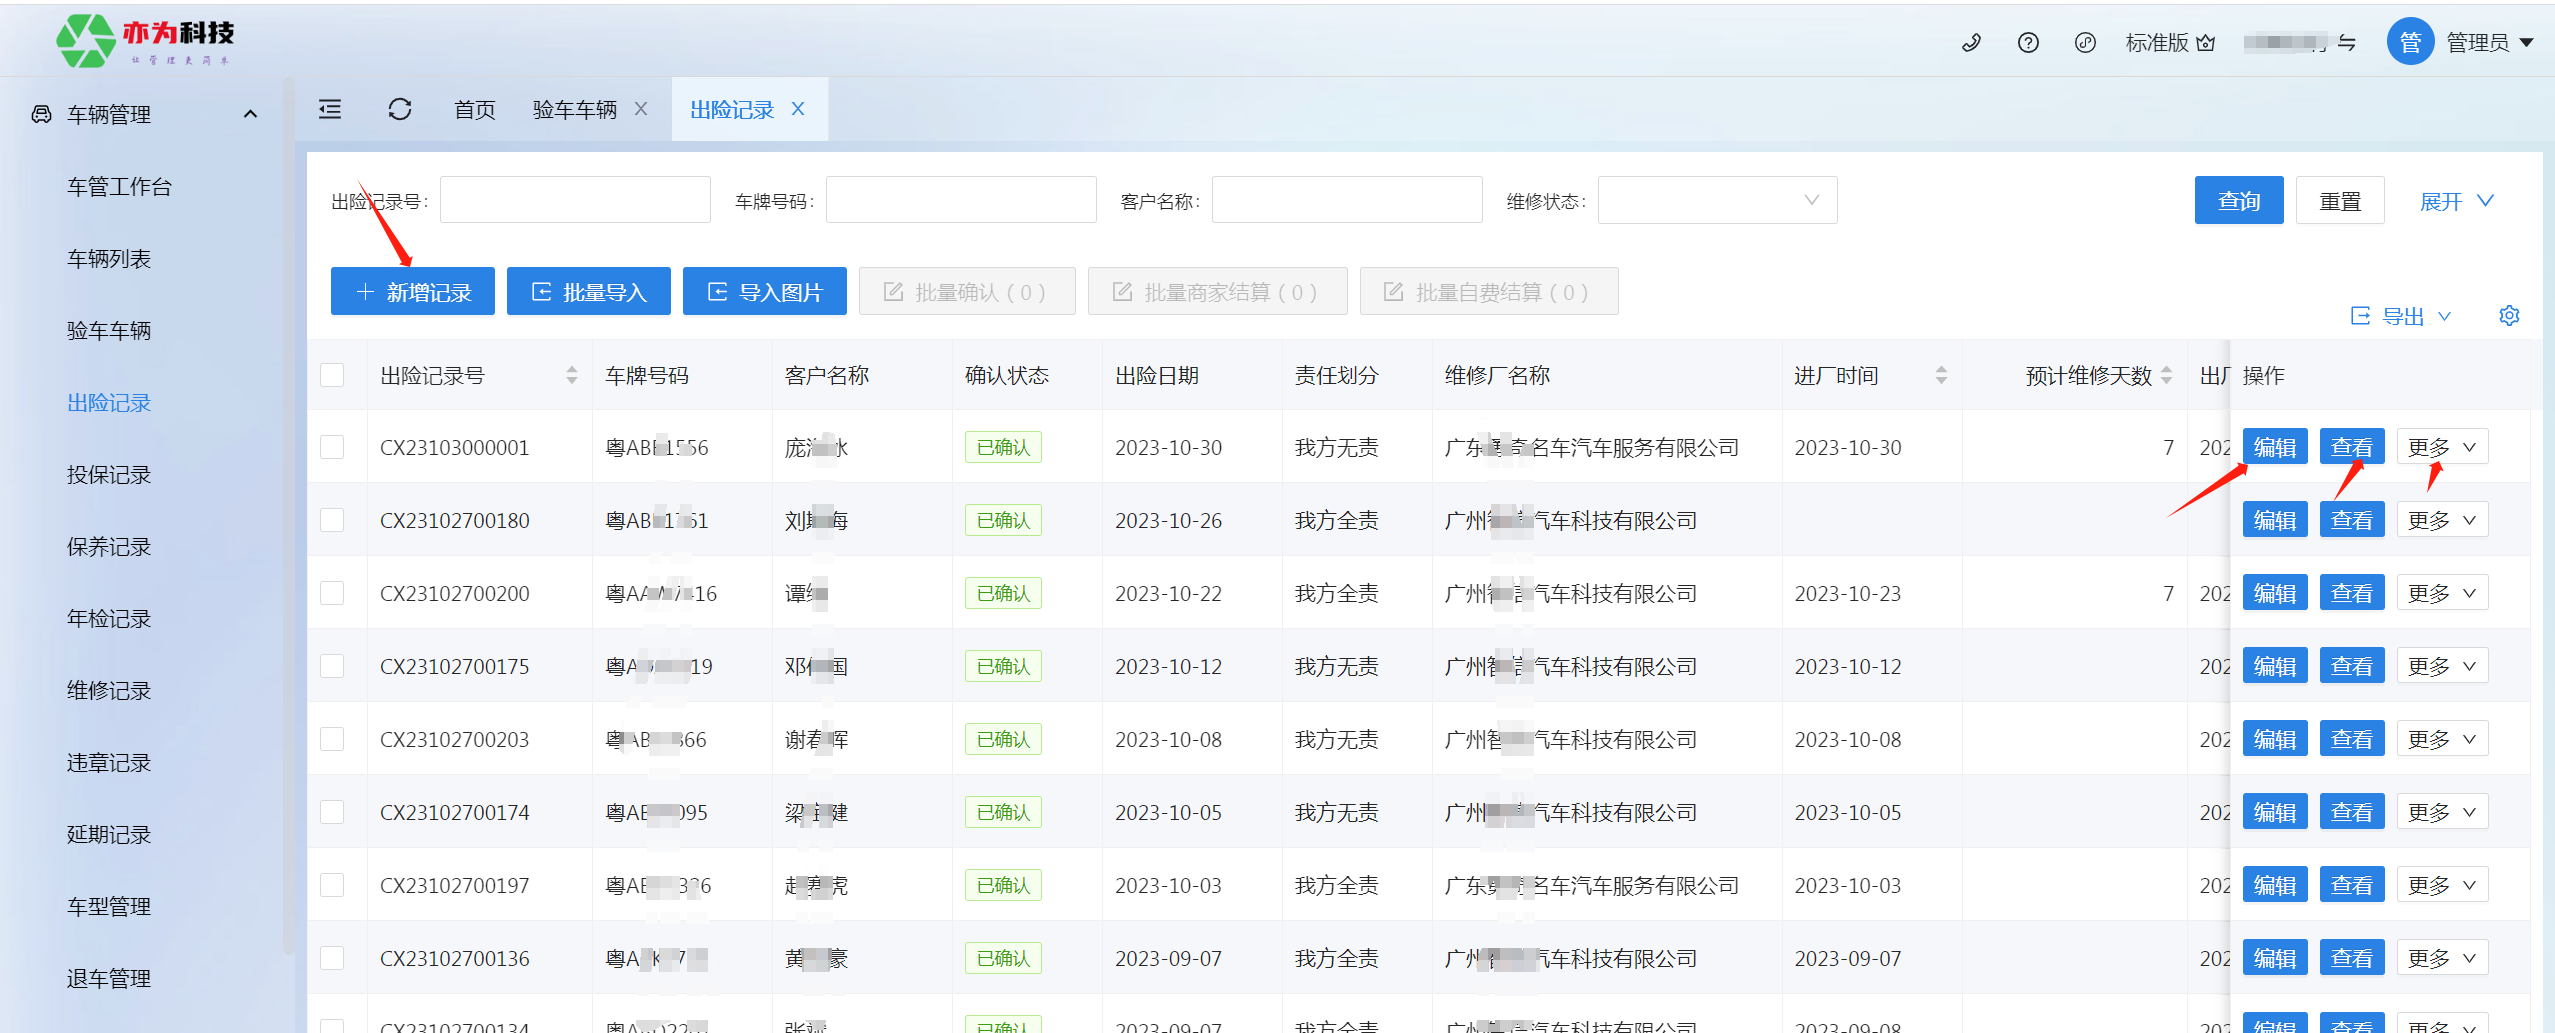2555x1033 pixels.
Task: Focus the 车牌号码 input field
Action: click(960, 201)
